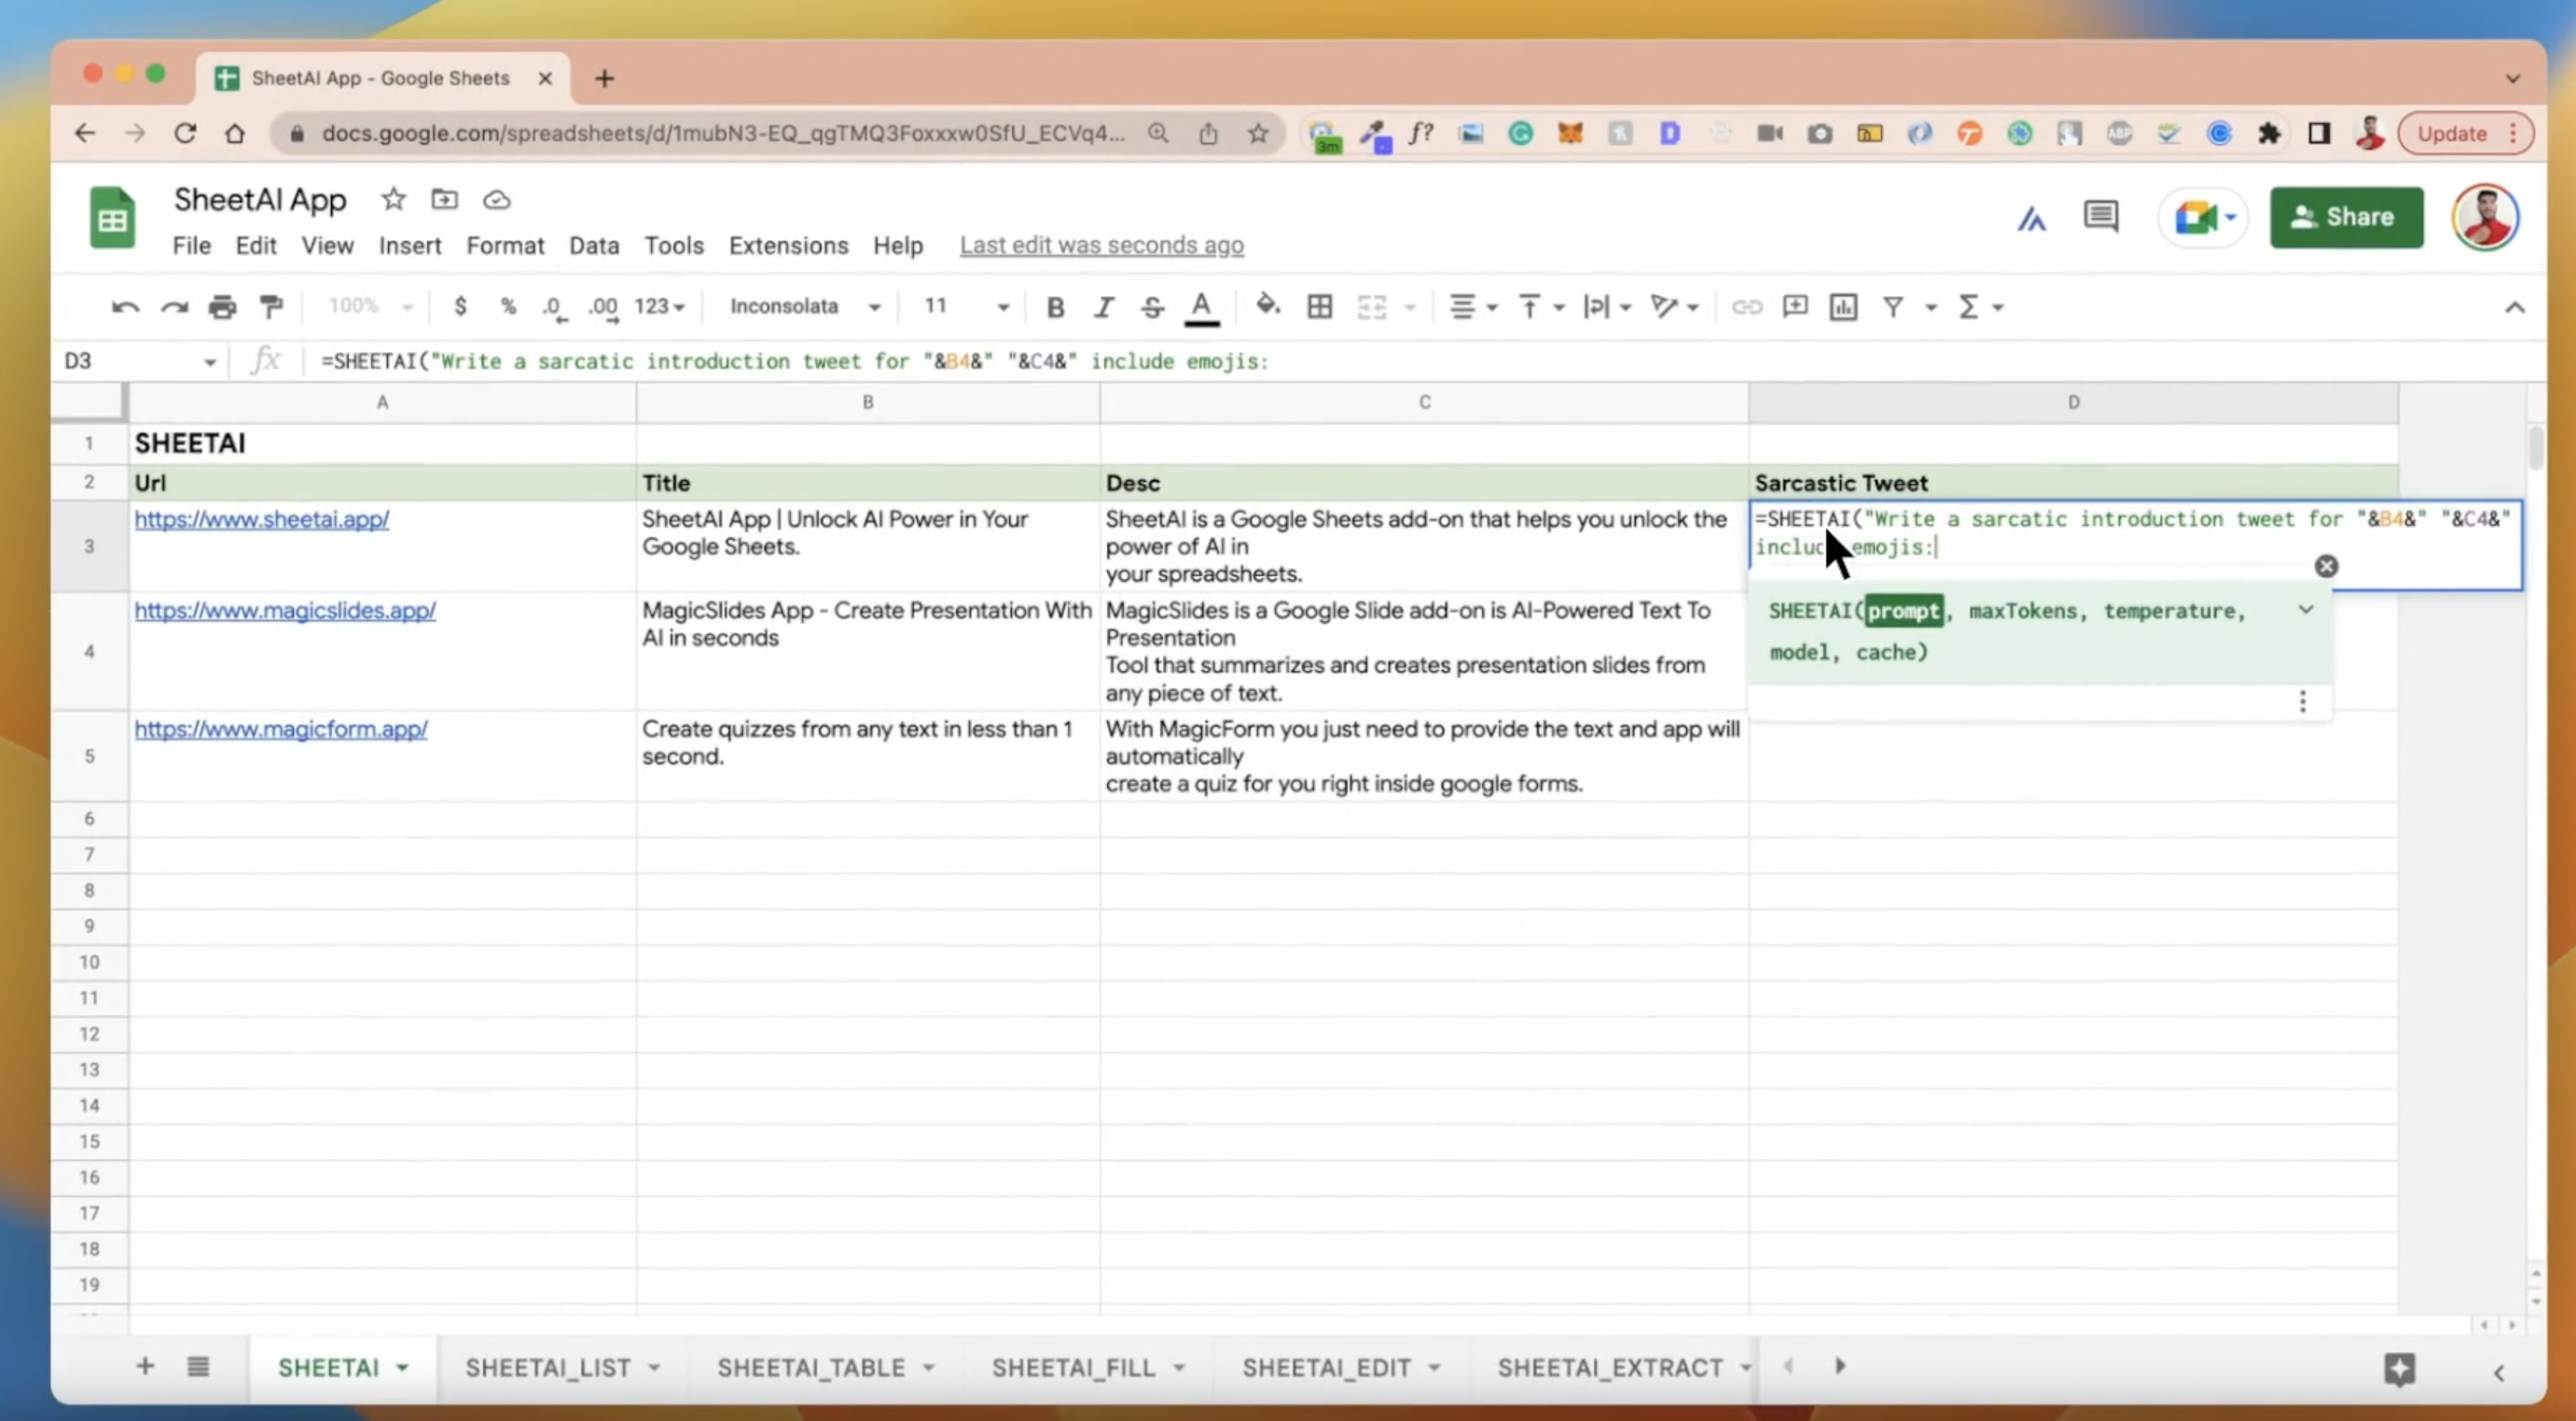Viewport: 2576px width, 1421px height.
Task: Open text rotation dropdown
Action: click(1675, 307)
